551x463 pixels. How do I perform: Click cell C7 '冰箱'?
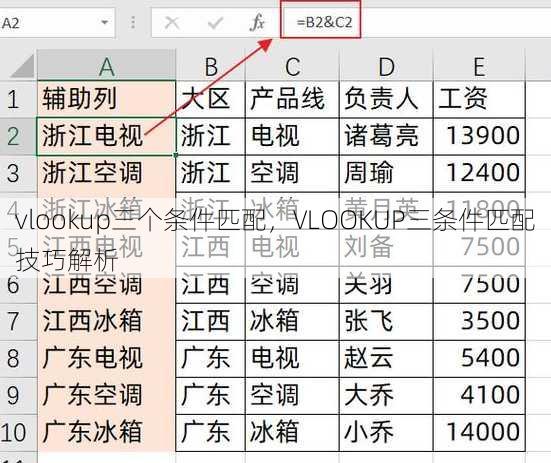point(292,321)
